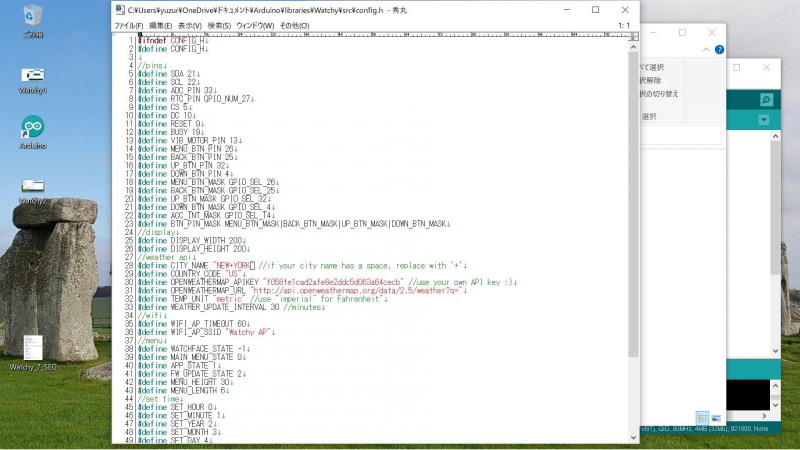Viewport: 800px width, 450px height.
Task: Open the 表示(V) menu
Action: (189, 26)
